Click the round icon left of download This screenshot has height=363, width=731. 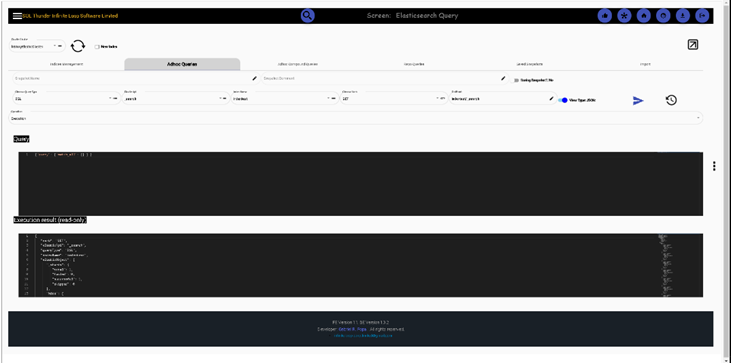pyautogui.click(x=663, y=16)
